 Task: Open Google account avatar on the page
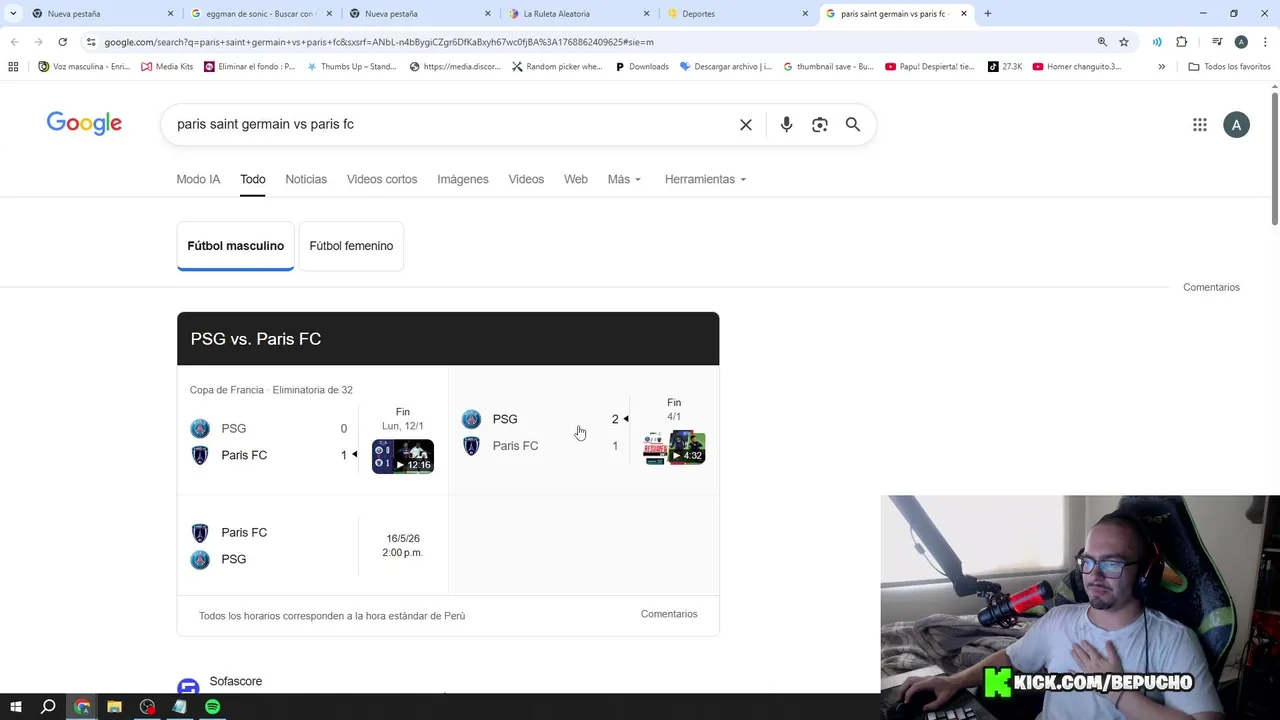point(1236,125)
